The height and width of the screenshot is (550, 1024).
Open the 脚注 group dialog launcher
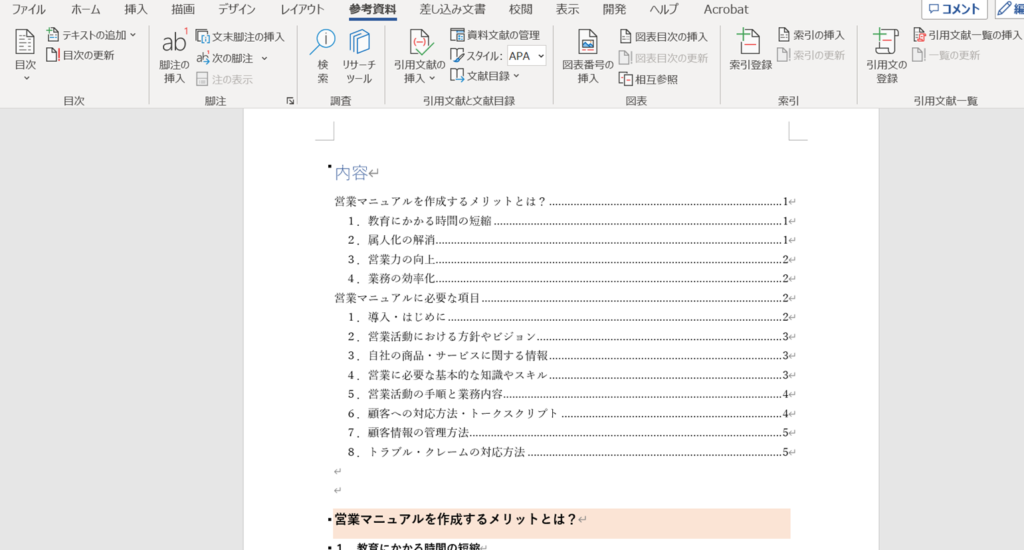290,101
